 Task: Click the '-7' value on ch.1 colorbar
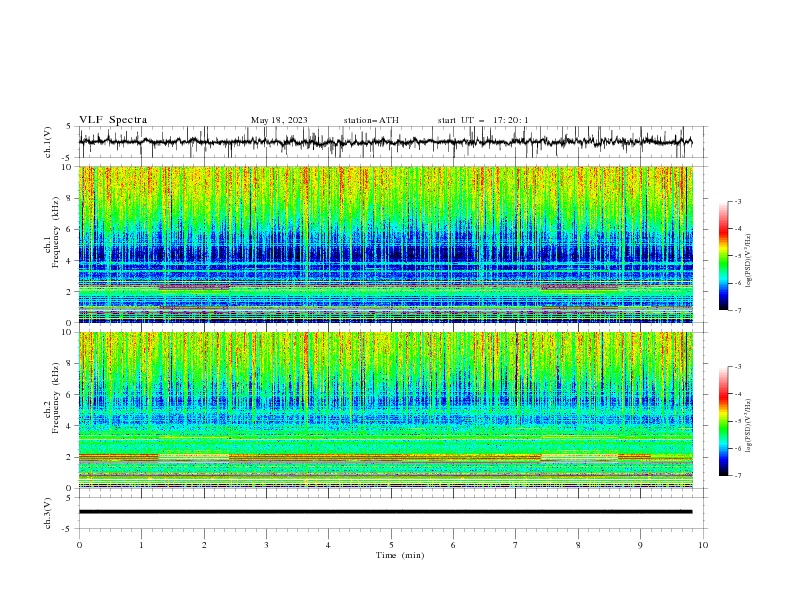(737, 310)
